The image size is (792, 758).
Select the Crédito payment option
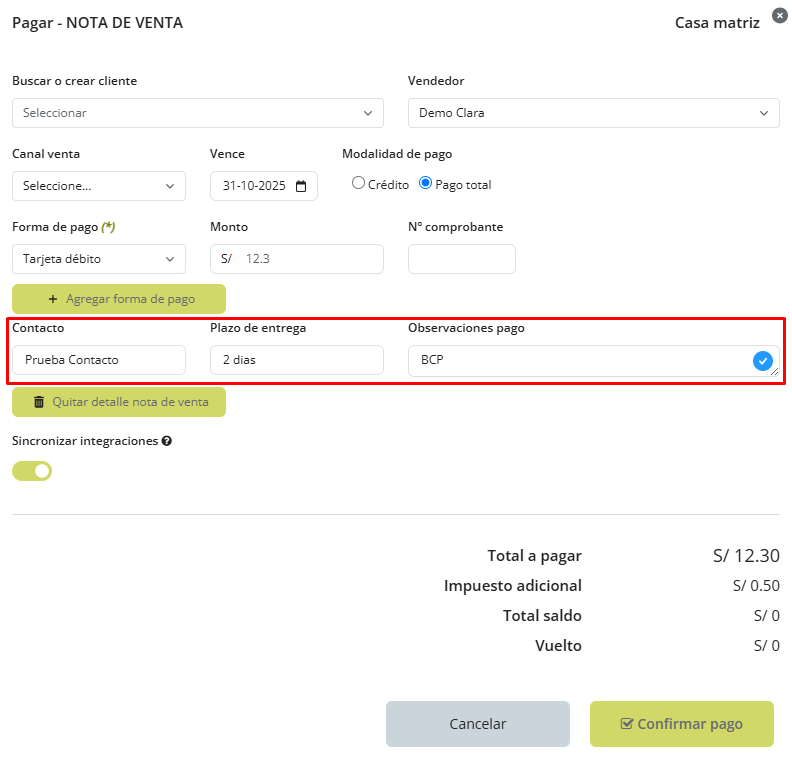coord(358,184)
